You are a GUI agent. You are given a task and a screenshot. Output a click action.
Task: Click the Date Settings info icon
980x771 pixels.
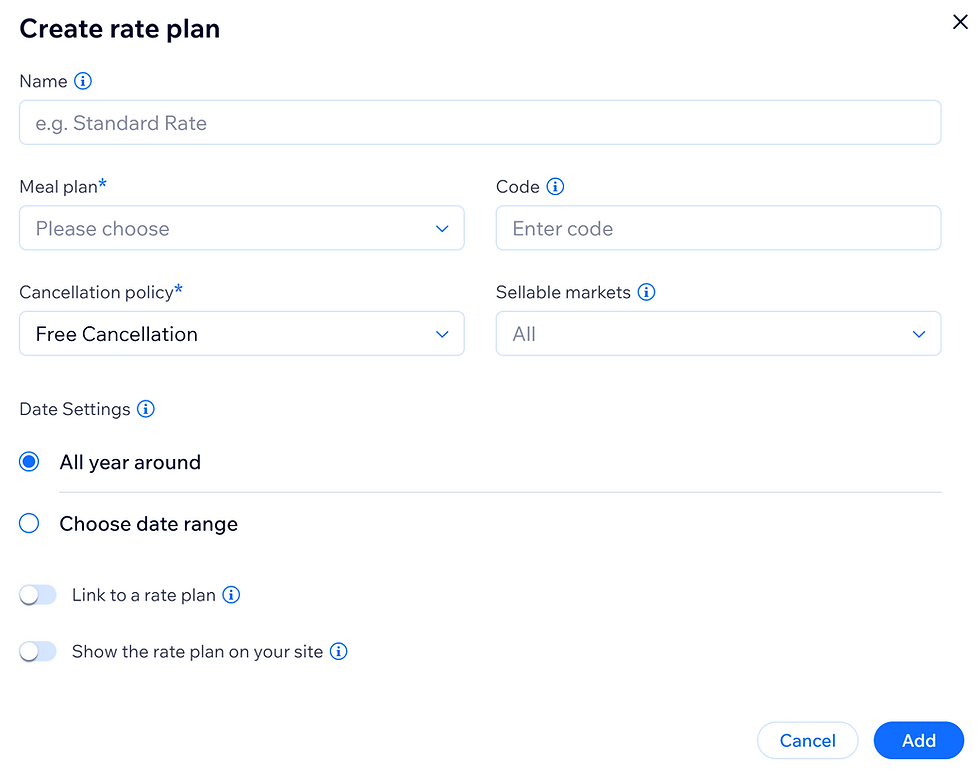click(x=146, y=409)
